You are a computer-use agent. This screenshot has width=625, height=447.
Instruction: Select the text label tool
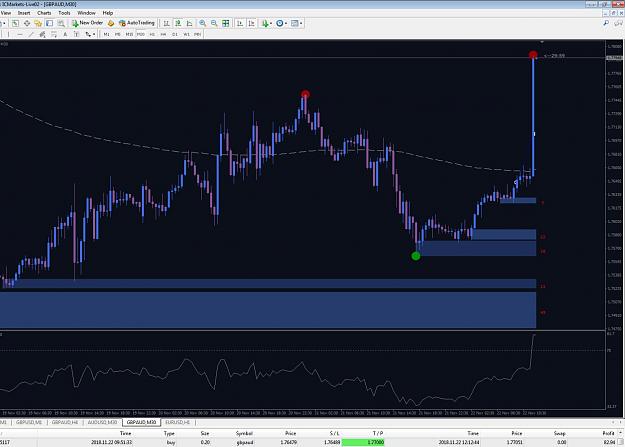[x=76, y=35]
